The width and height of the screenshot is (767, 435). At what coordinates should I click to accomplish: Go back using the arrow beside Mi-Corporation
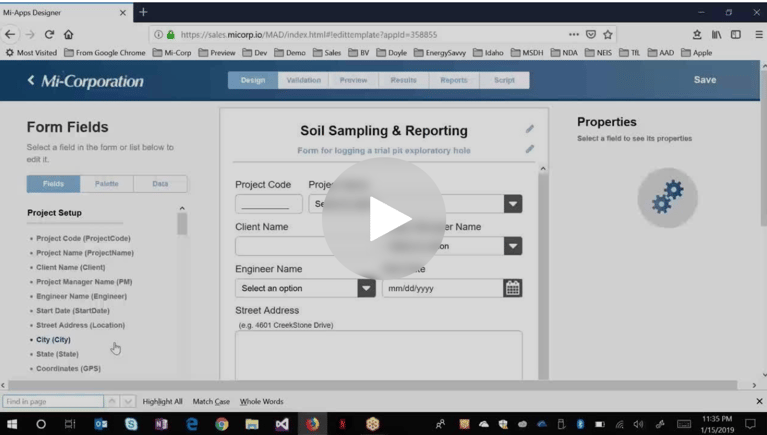[x=31, y=80]
